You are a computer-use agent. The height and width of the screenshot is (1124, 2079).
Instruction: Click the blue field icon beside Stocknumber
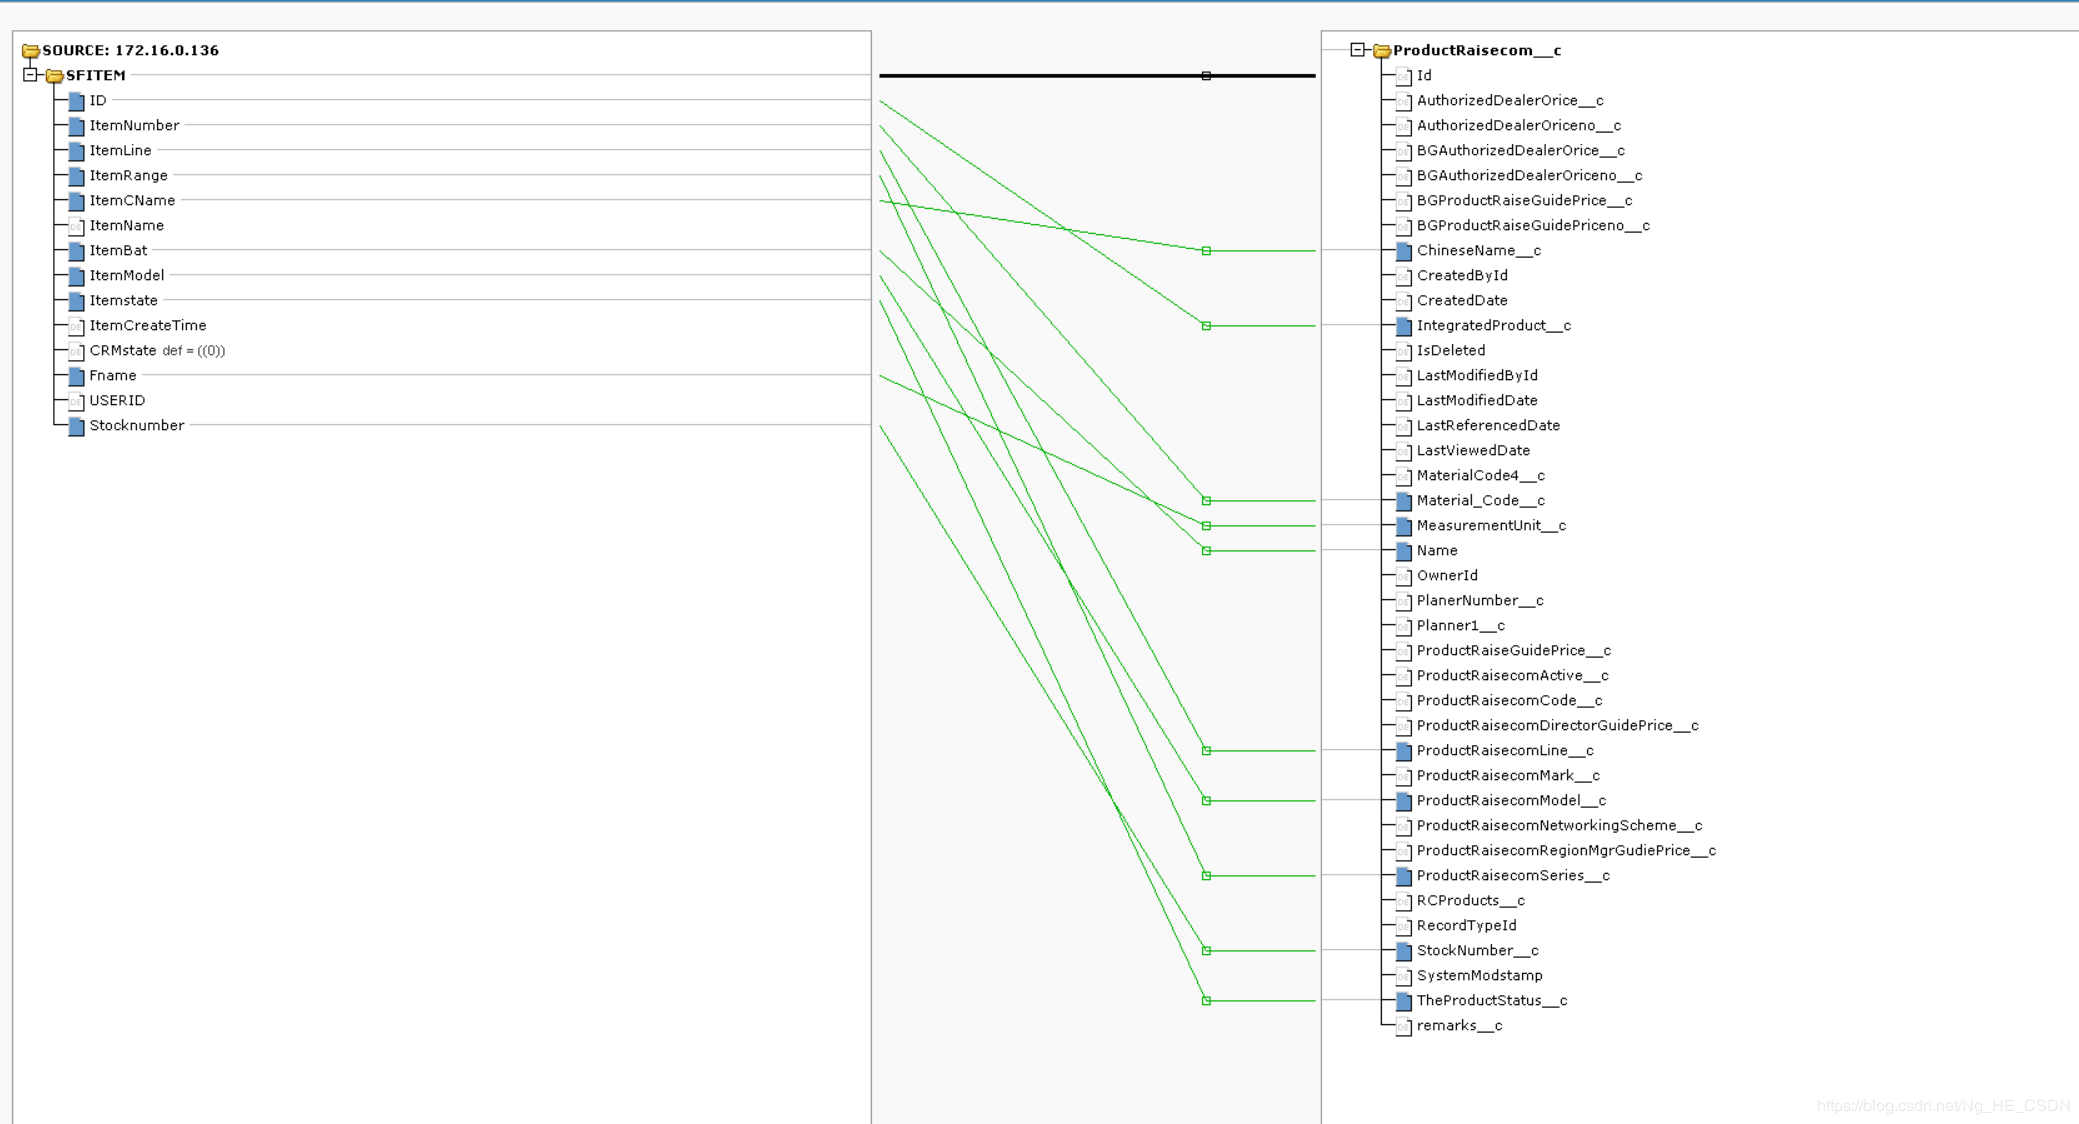(x=76, y=426)
